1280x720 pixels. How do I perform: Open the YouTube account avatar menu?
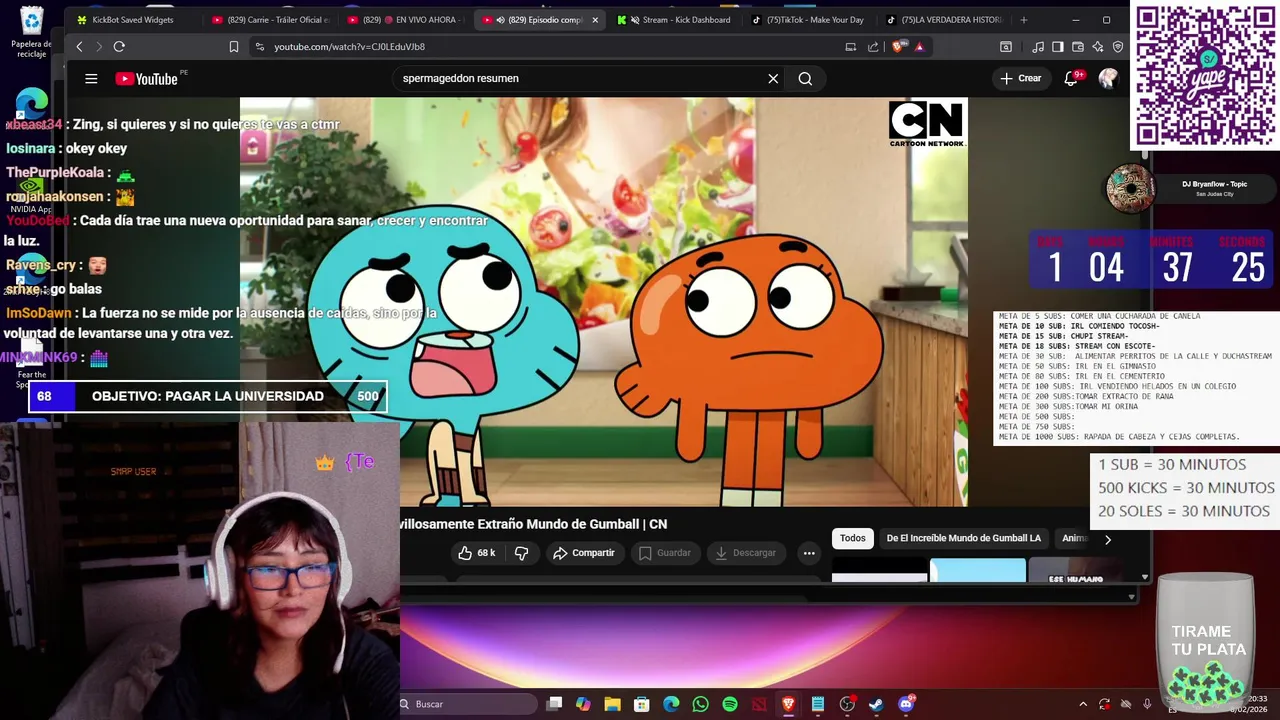1108,78
